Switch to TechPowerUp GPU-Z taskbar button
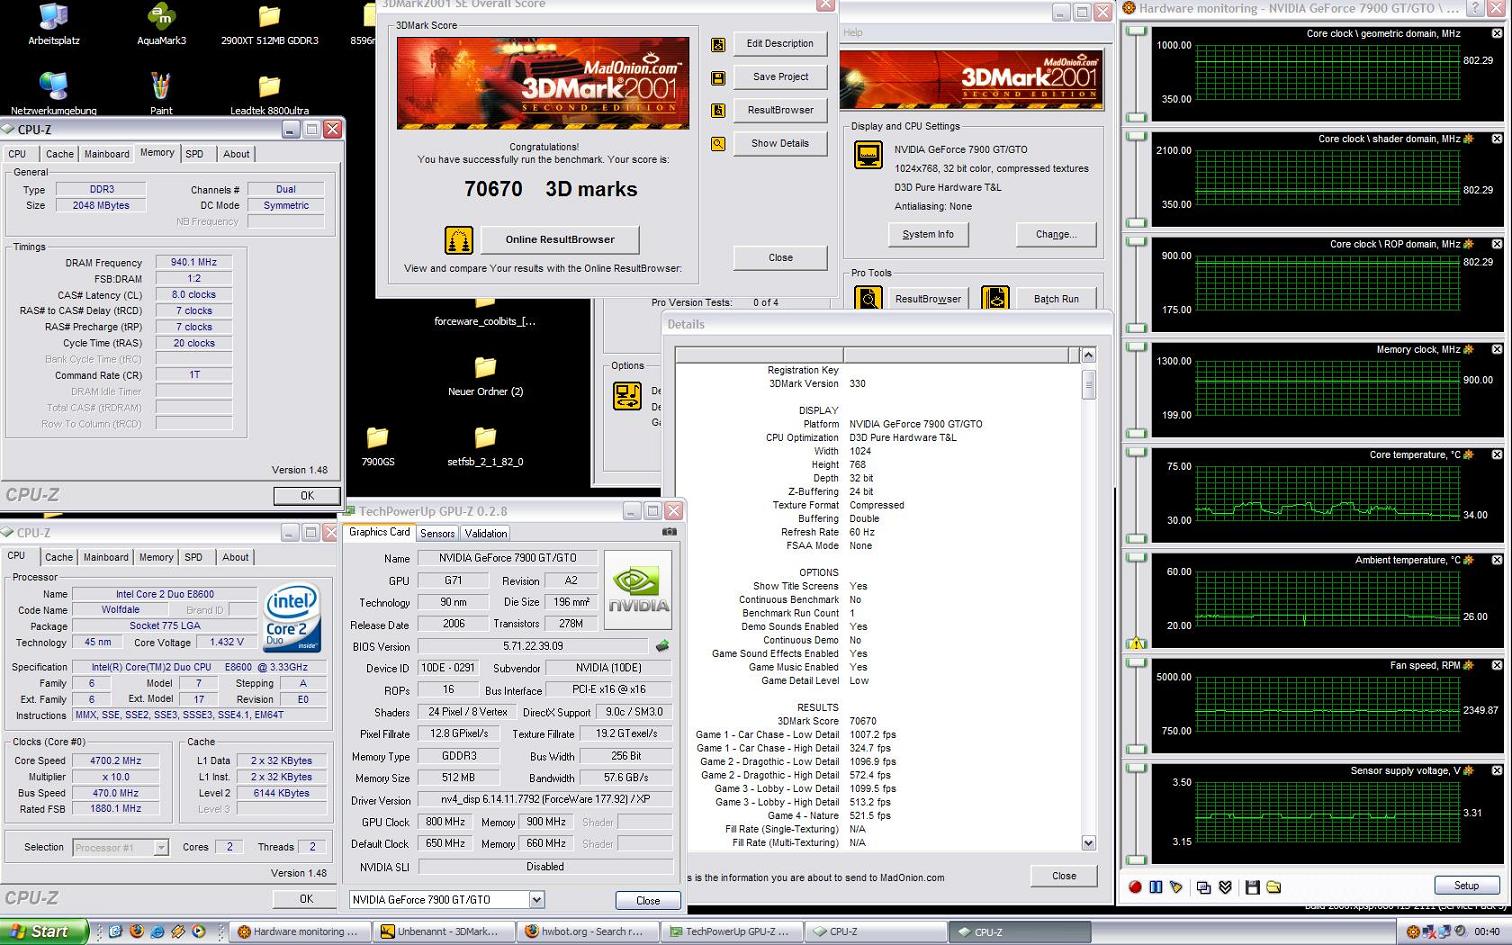The image size is (1512, 945). click(x=732, y=931)
